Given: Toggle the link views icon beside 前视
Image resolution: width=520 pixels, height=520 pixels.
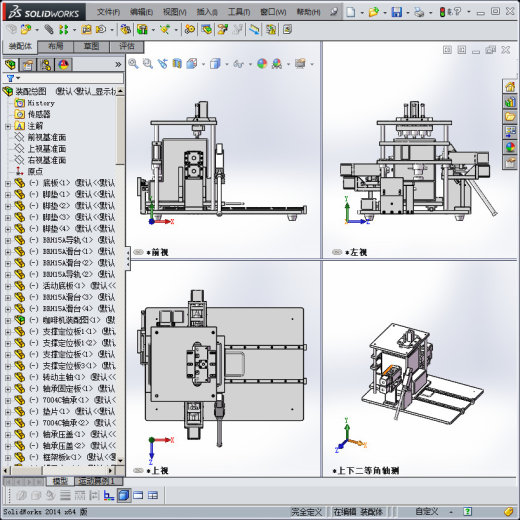Looking at the screenshot, I should (x=138, y=252).
